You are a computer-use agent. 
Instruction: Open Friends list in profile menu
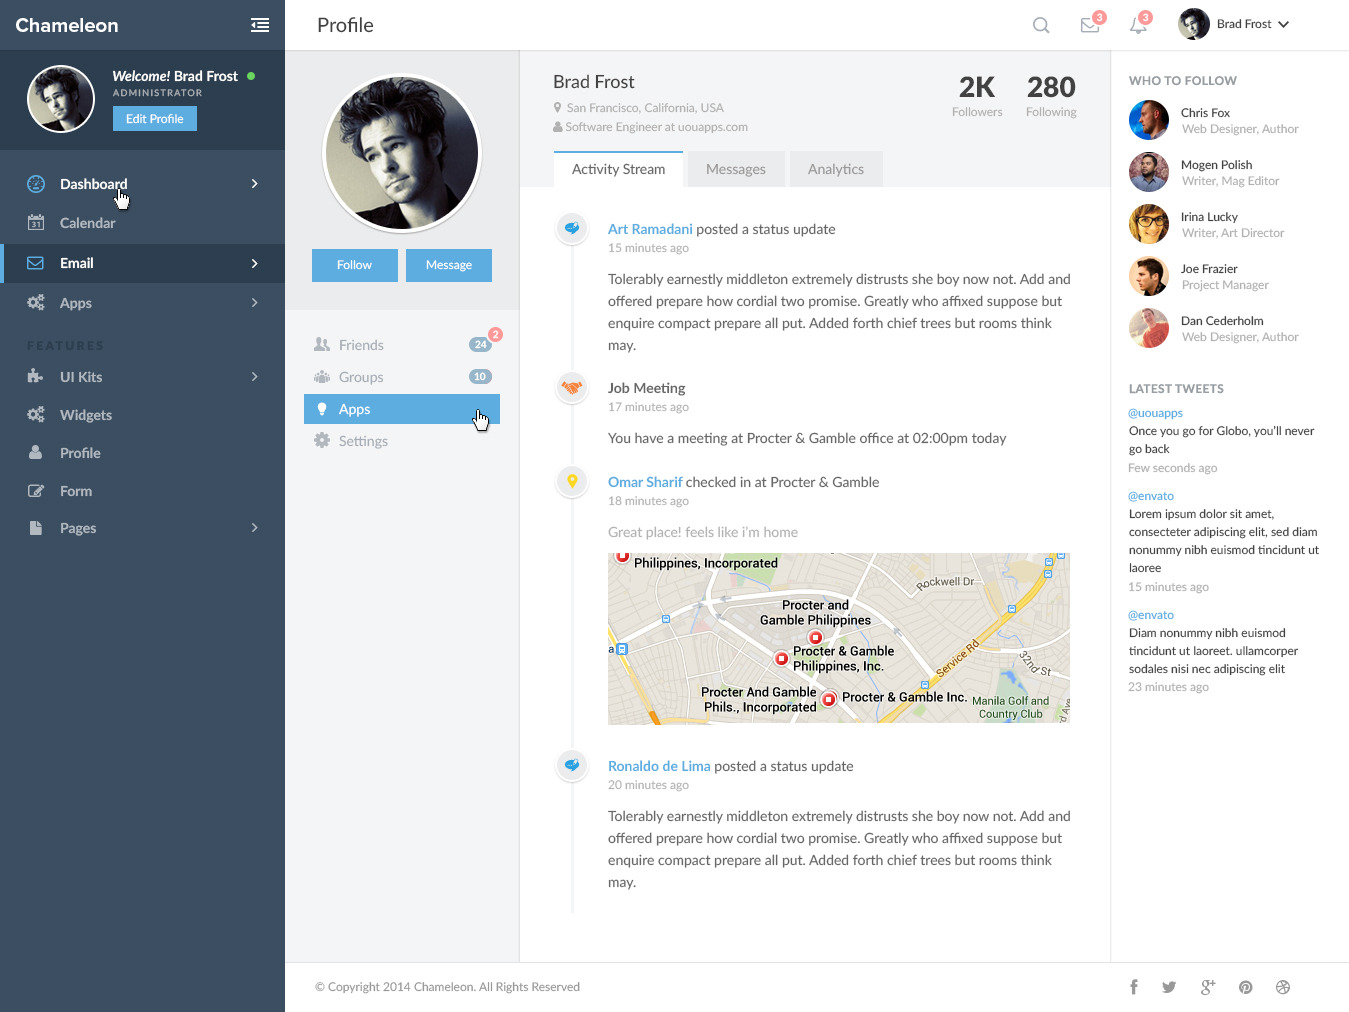point(361,345)
